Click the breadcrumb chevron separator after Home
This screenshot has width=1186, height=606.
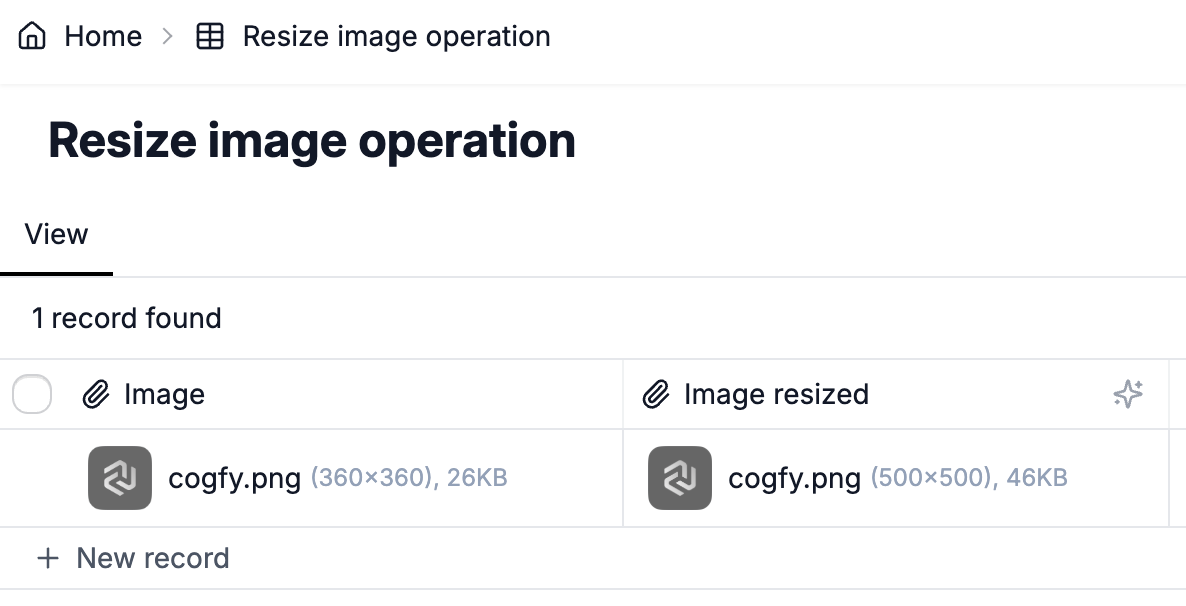168,36
